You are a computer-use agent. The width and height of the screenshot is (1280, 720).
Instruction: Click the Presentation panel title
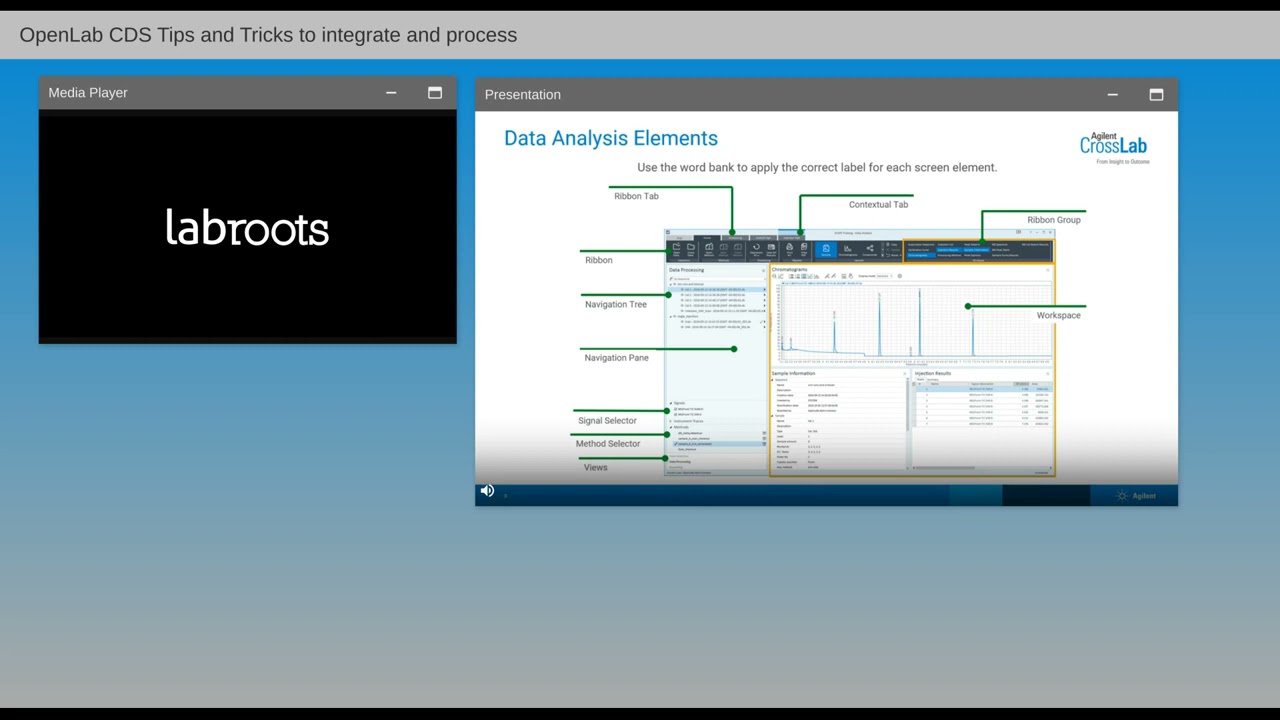tap(523, 95)
